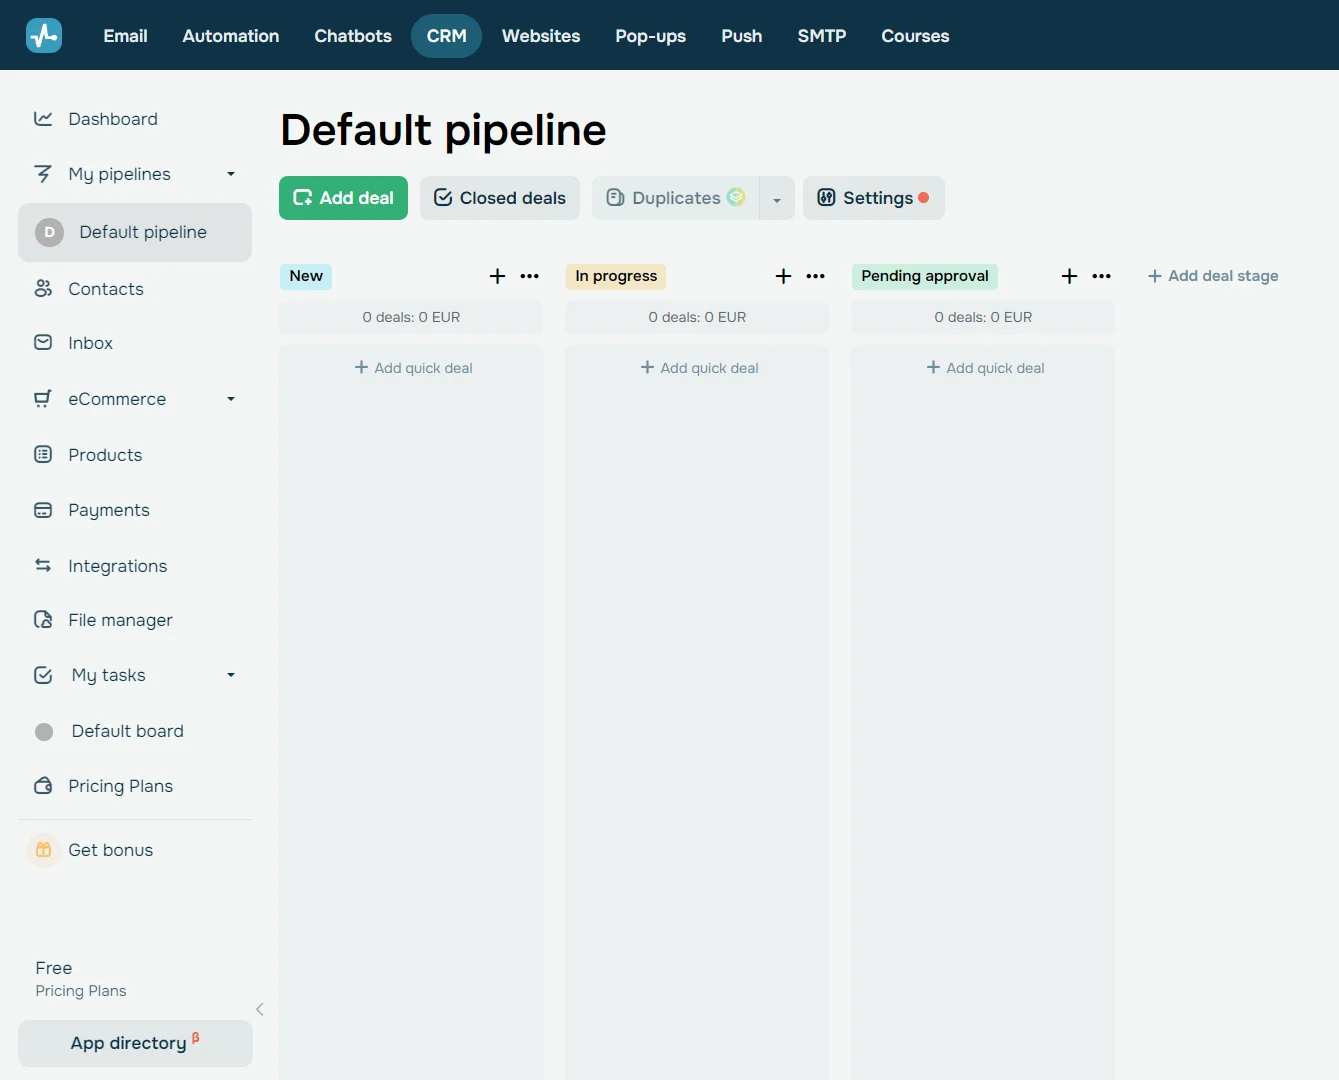Click Add deal stage link

(1212, 276)
